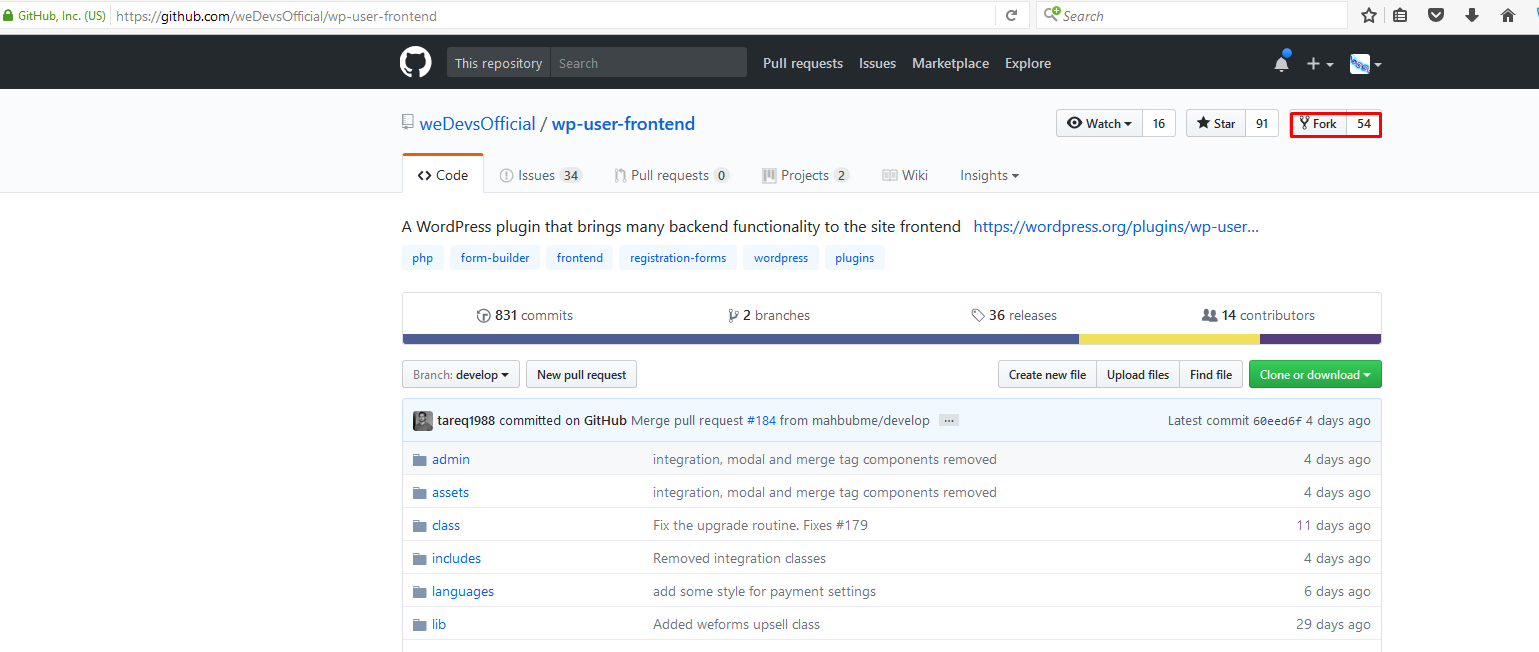The width and height of the screenshot is (1539, 652).
Task: Open the Branch: develop selector
Action: click(461, 375)
